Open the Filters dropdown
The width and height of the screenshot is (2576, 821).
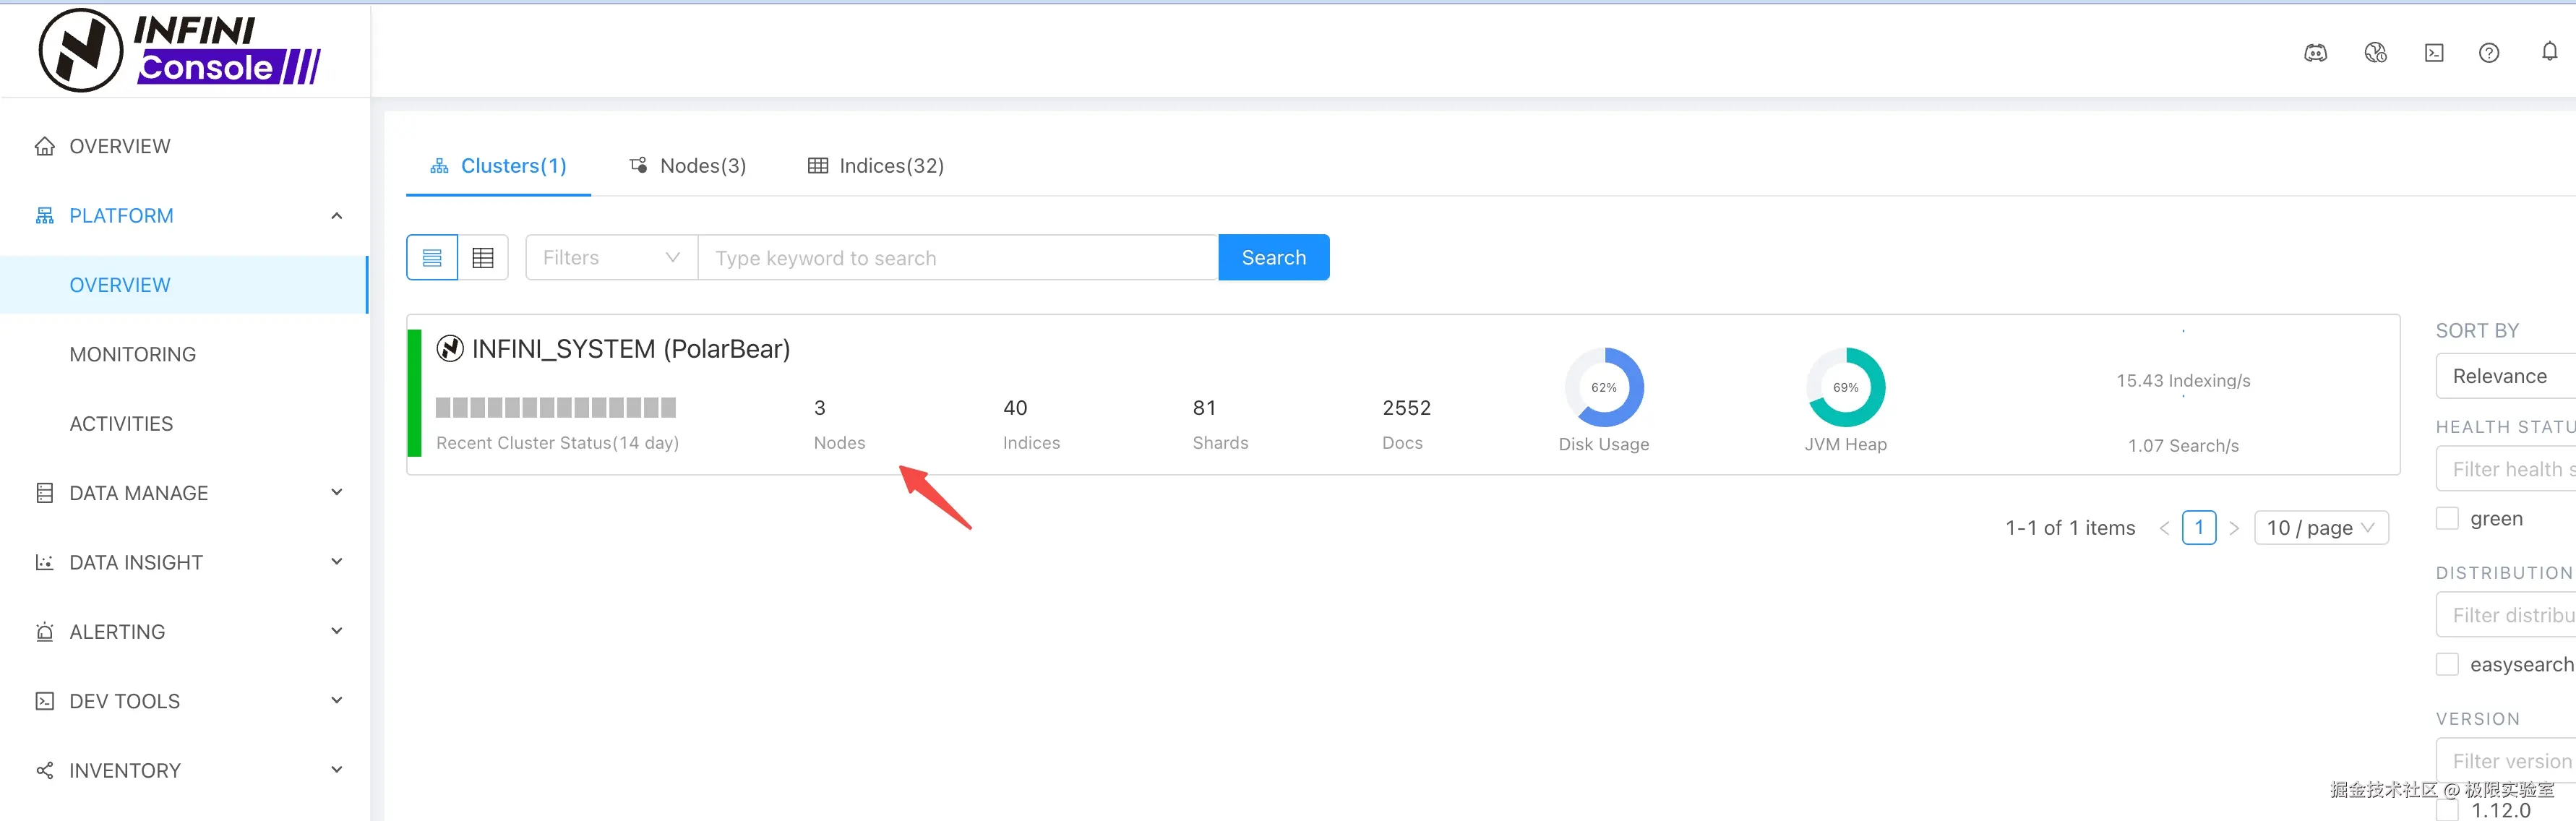tap(611, 258)
